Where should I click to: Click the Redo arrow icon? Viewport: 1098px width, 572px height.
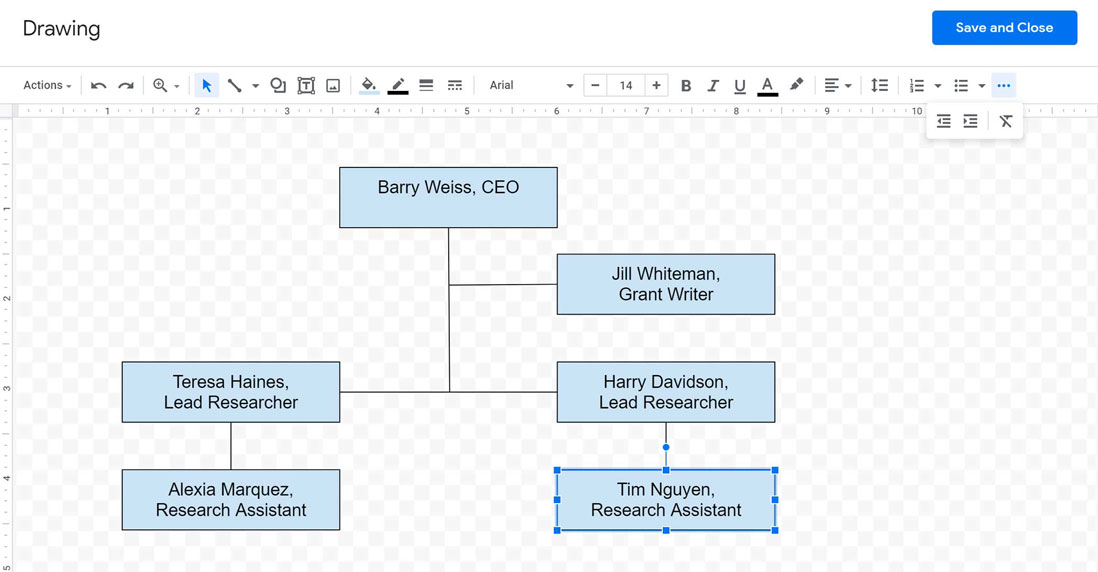tap(125, 86)
